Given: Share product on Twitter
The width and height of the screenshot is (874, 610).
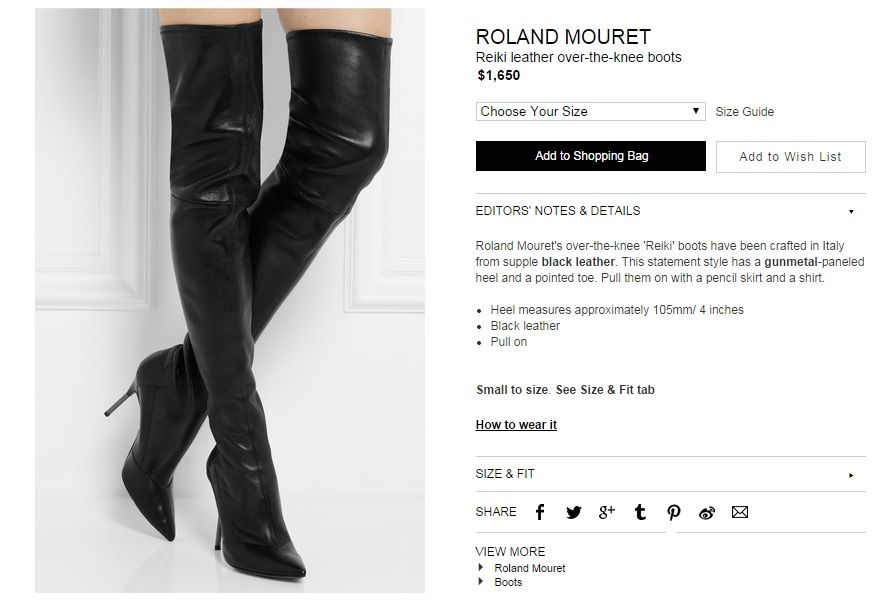Looking at the screenshot, I should 574,512.
